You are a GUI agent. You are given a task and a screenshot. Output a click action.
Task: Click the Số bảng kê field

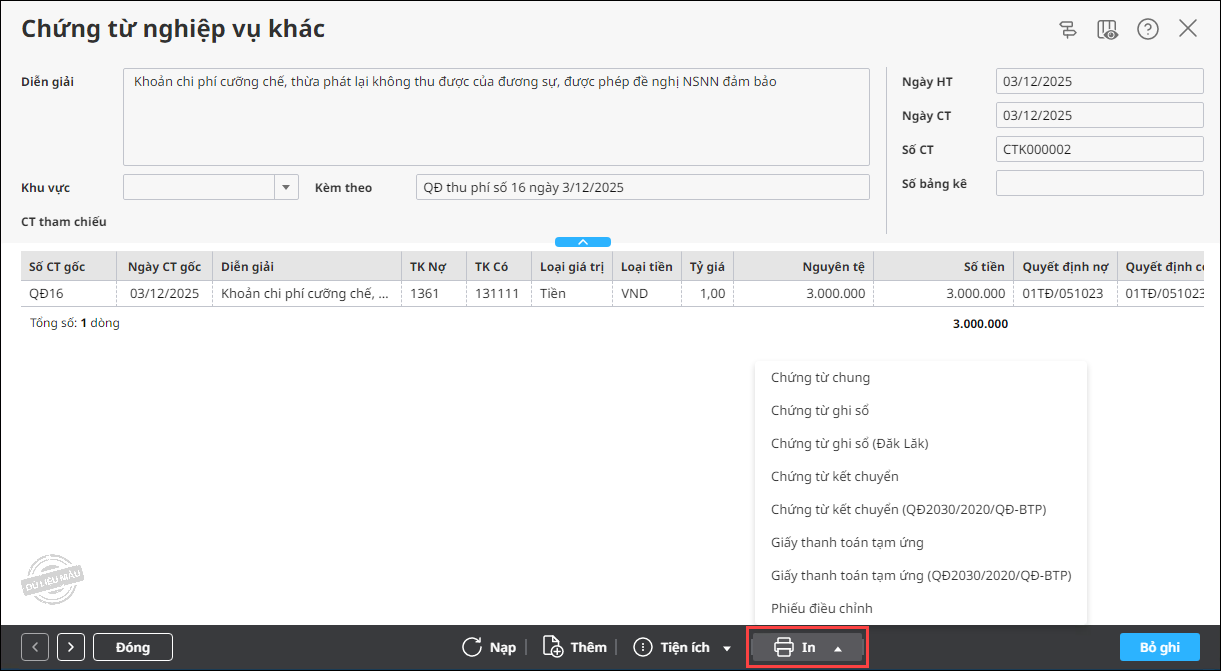[1100, 183]
